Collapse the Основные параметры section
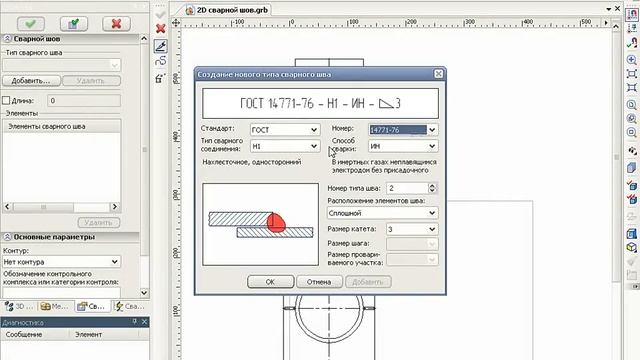The width and height of the screenshot is (640, 360). pos(7,237)
